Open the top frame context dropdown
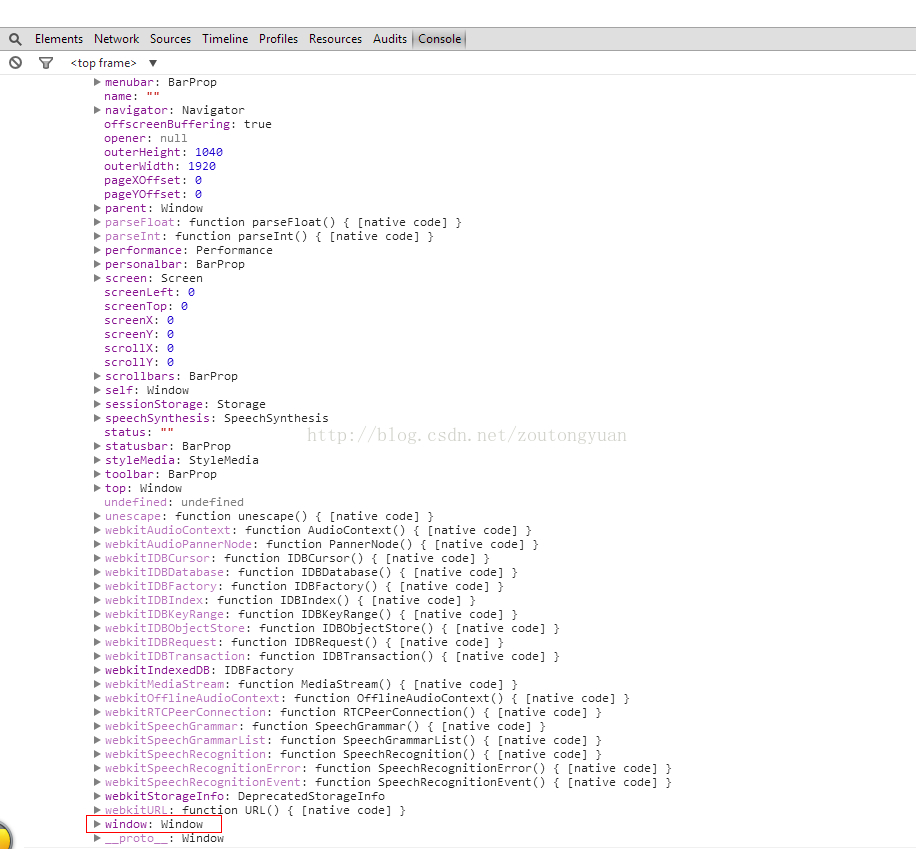 coord(113,63)
